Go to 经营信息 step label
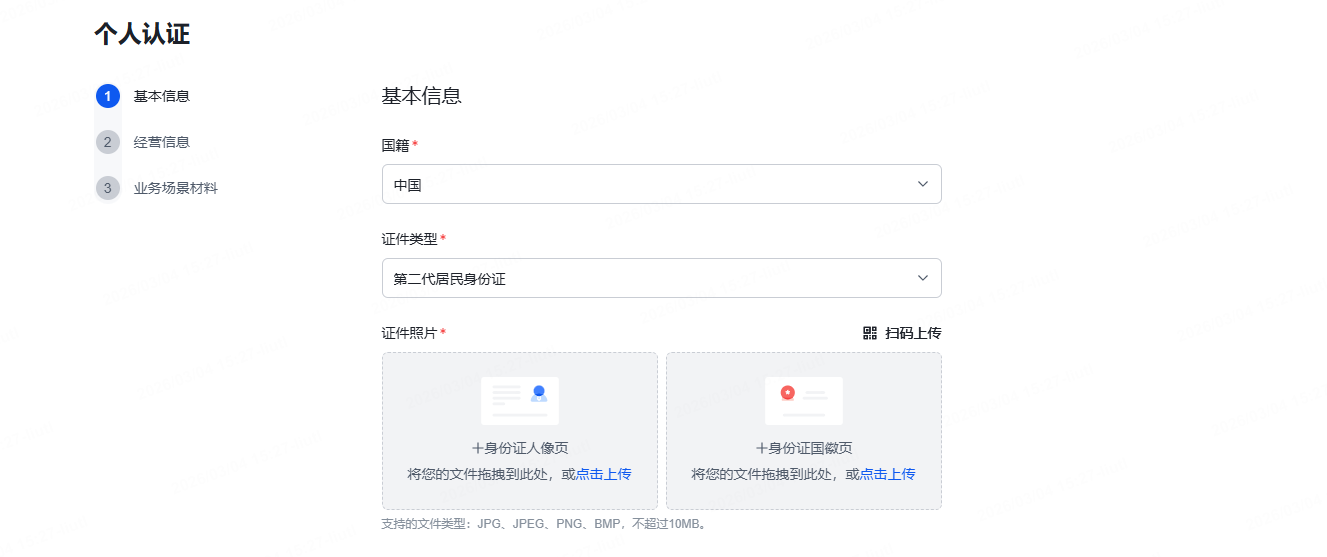This screenshot has width=1327, height=557. [x=162, y=142]
